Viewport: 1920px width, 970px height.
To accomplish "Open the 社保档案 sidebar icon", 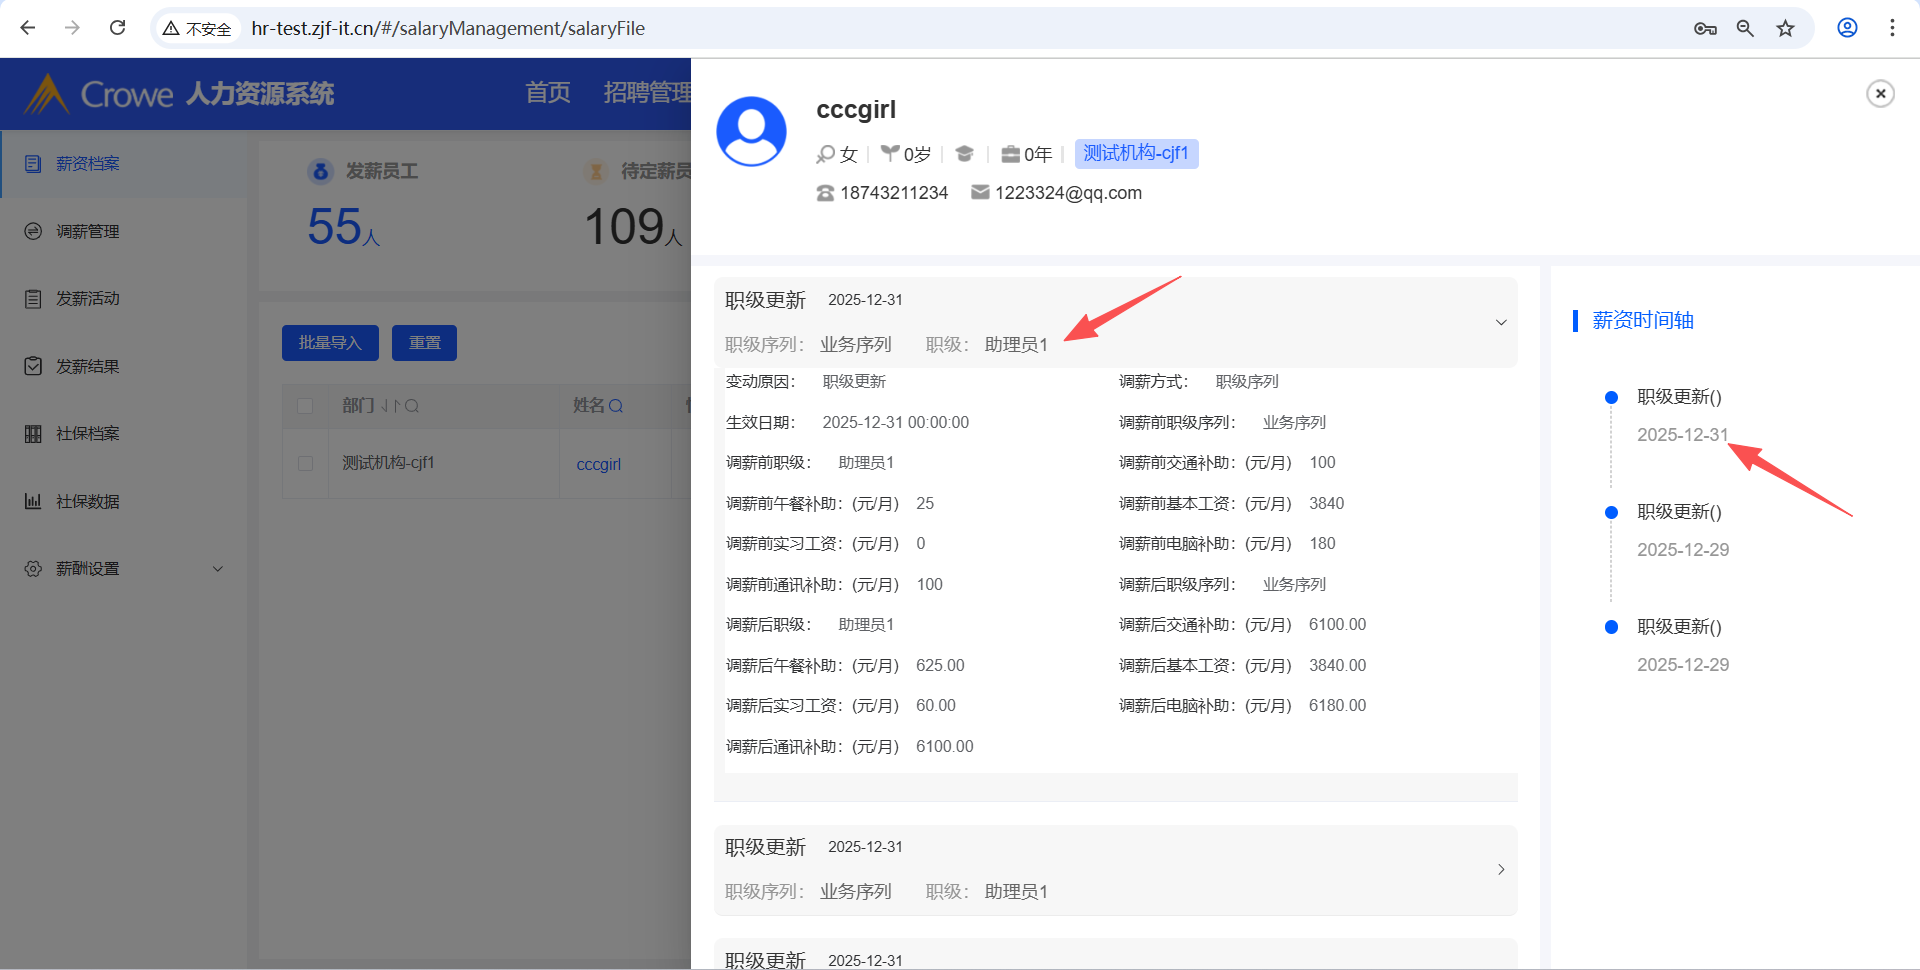I will [33, 434].
